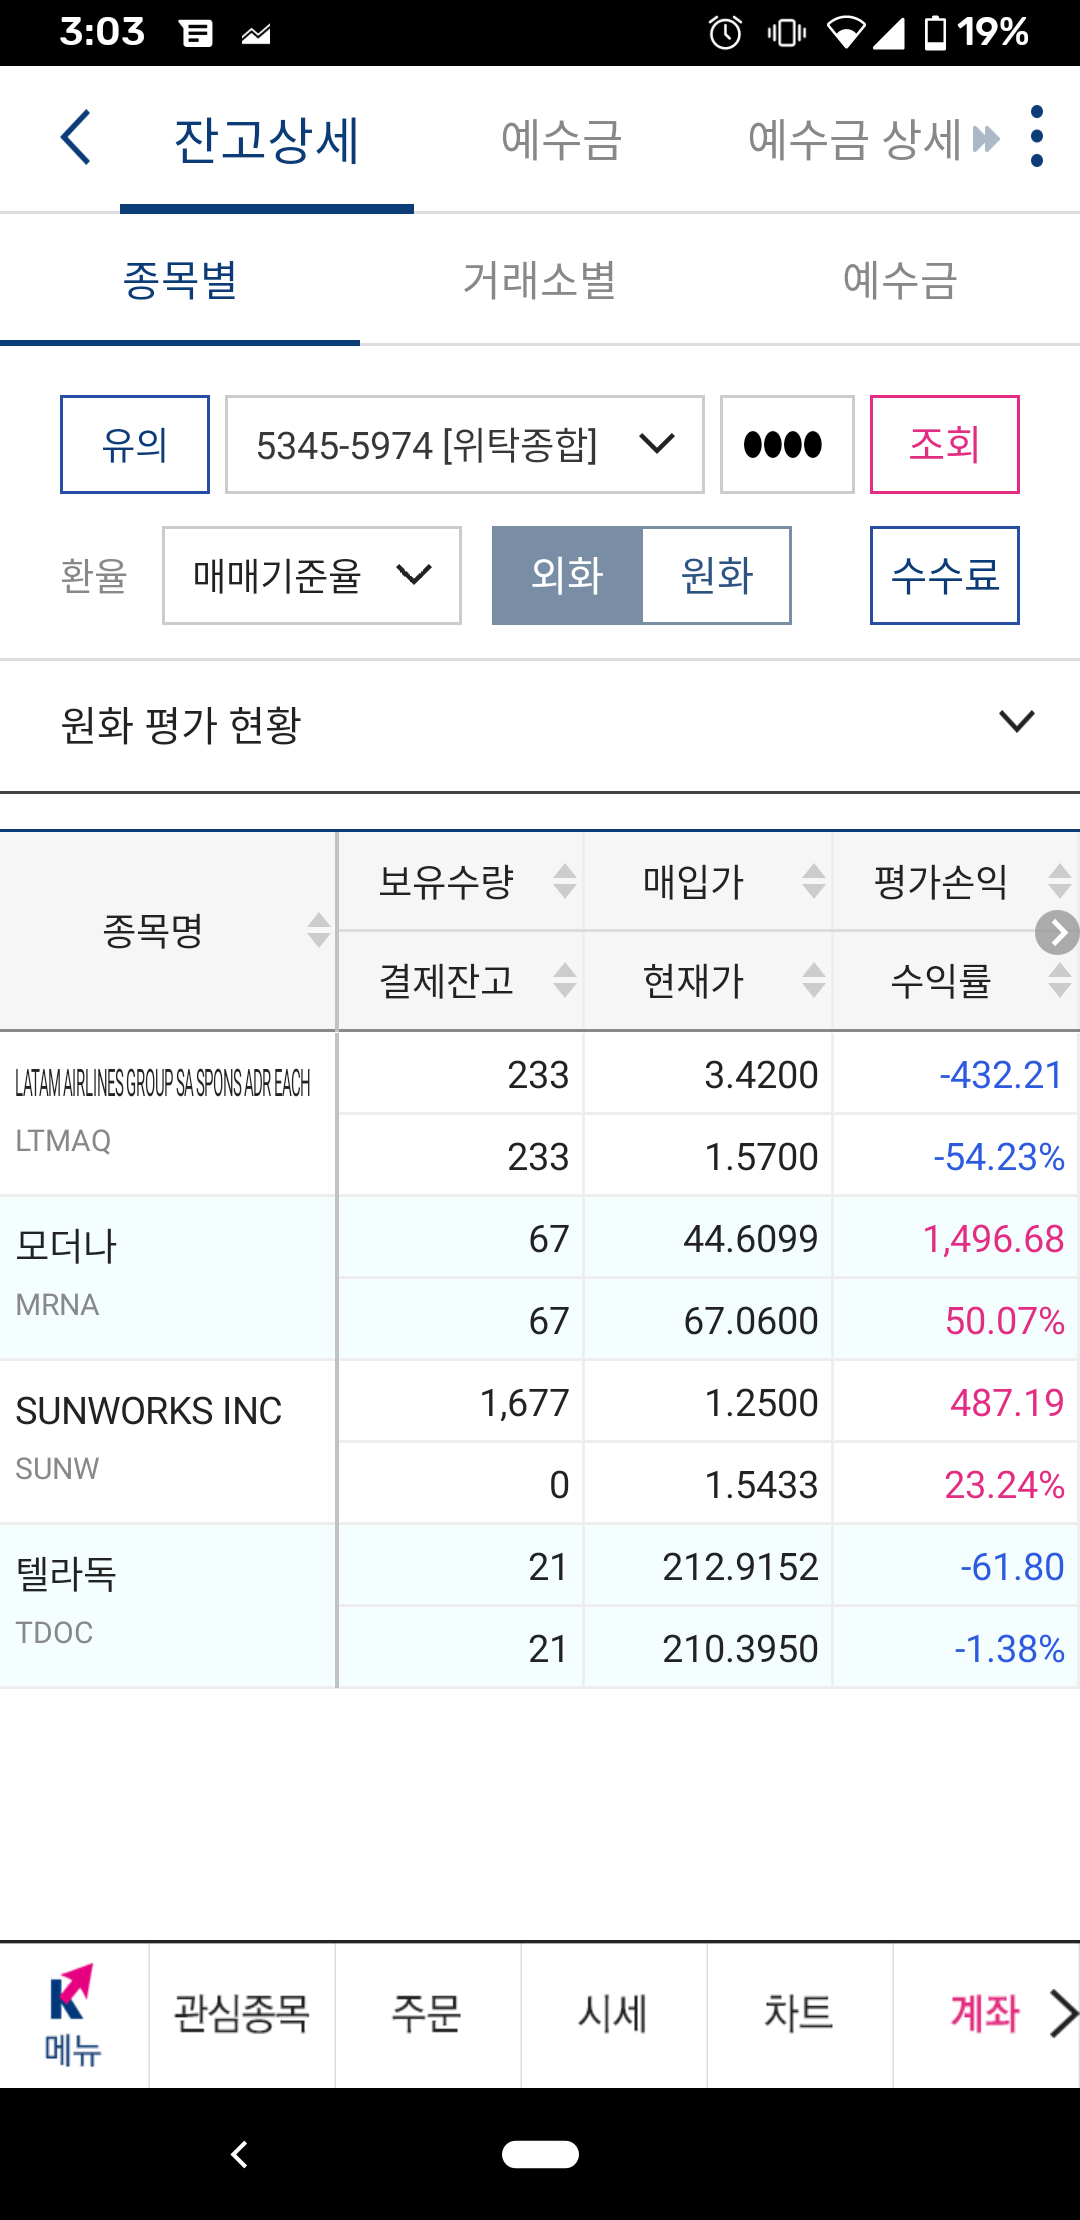
Task: Tap the 유의 button
Action: [135, 444]
